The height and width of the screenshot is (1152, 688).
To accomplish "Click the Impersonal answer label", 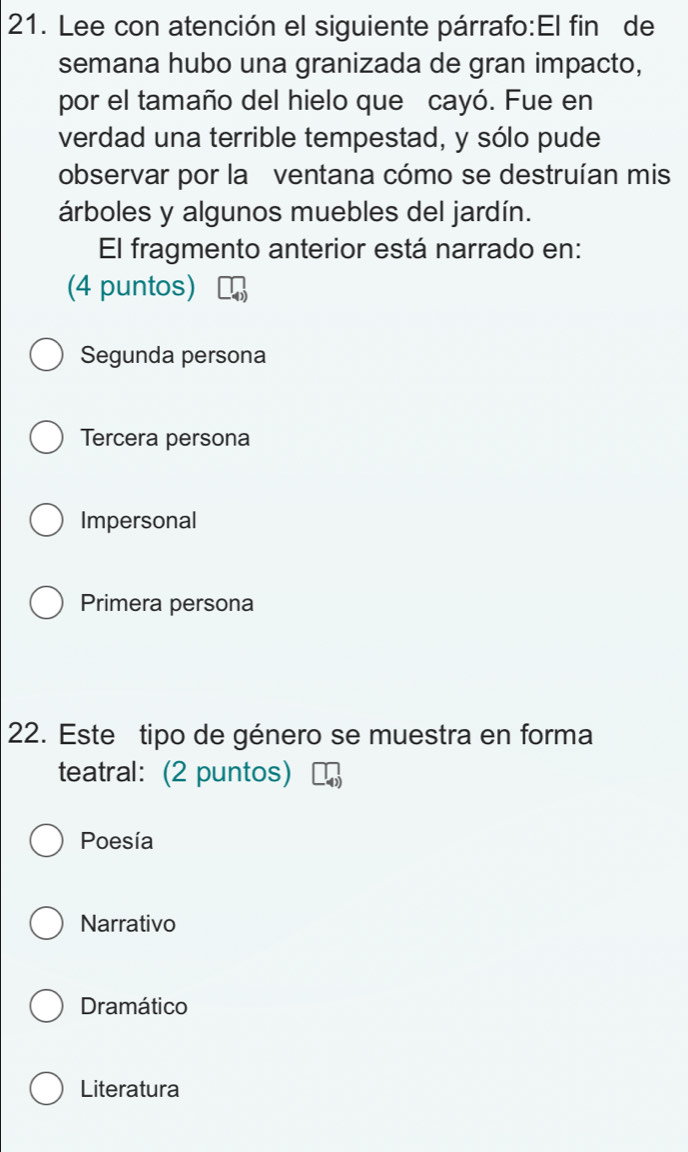I will [x=139, y=521].
